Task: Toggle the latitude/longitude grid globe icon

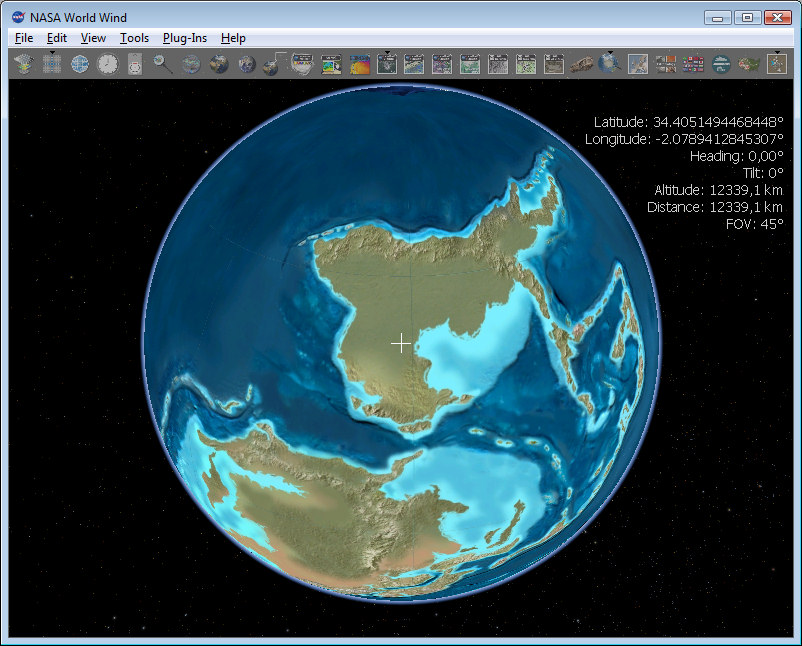Action: click(79, 64)
